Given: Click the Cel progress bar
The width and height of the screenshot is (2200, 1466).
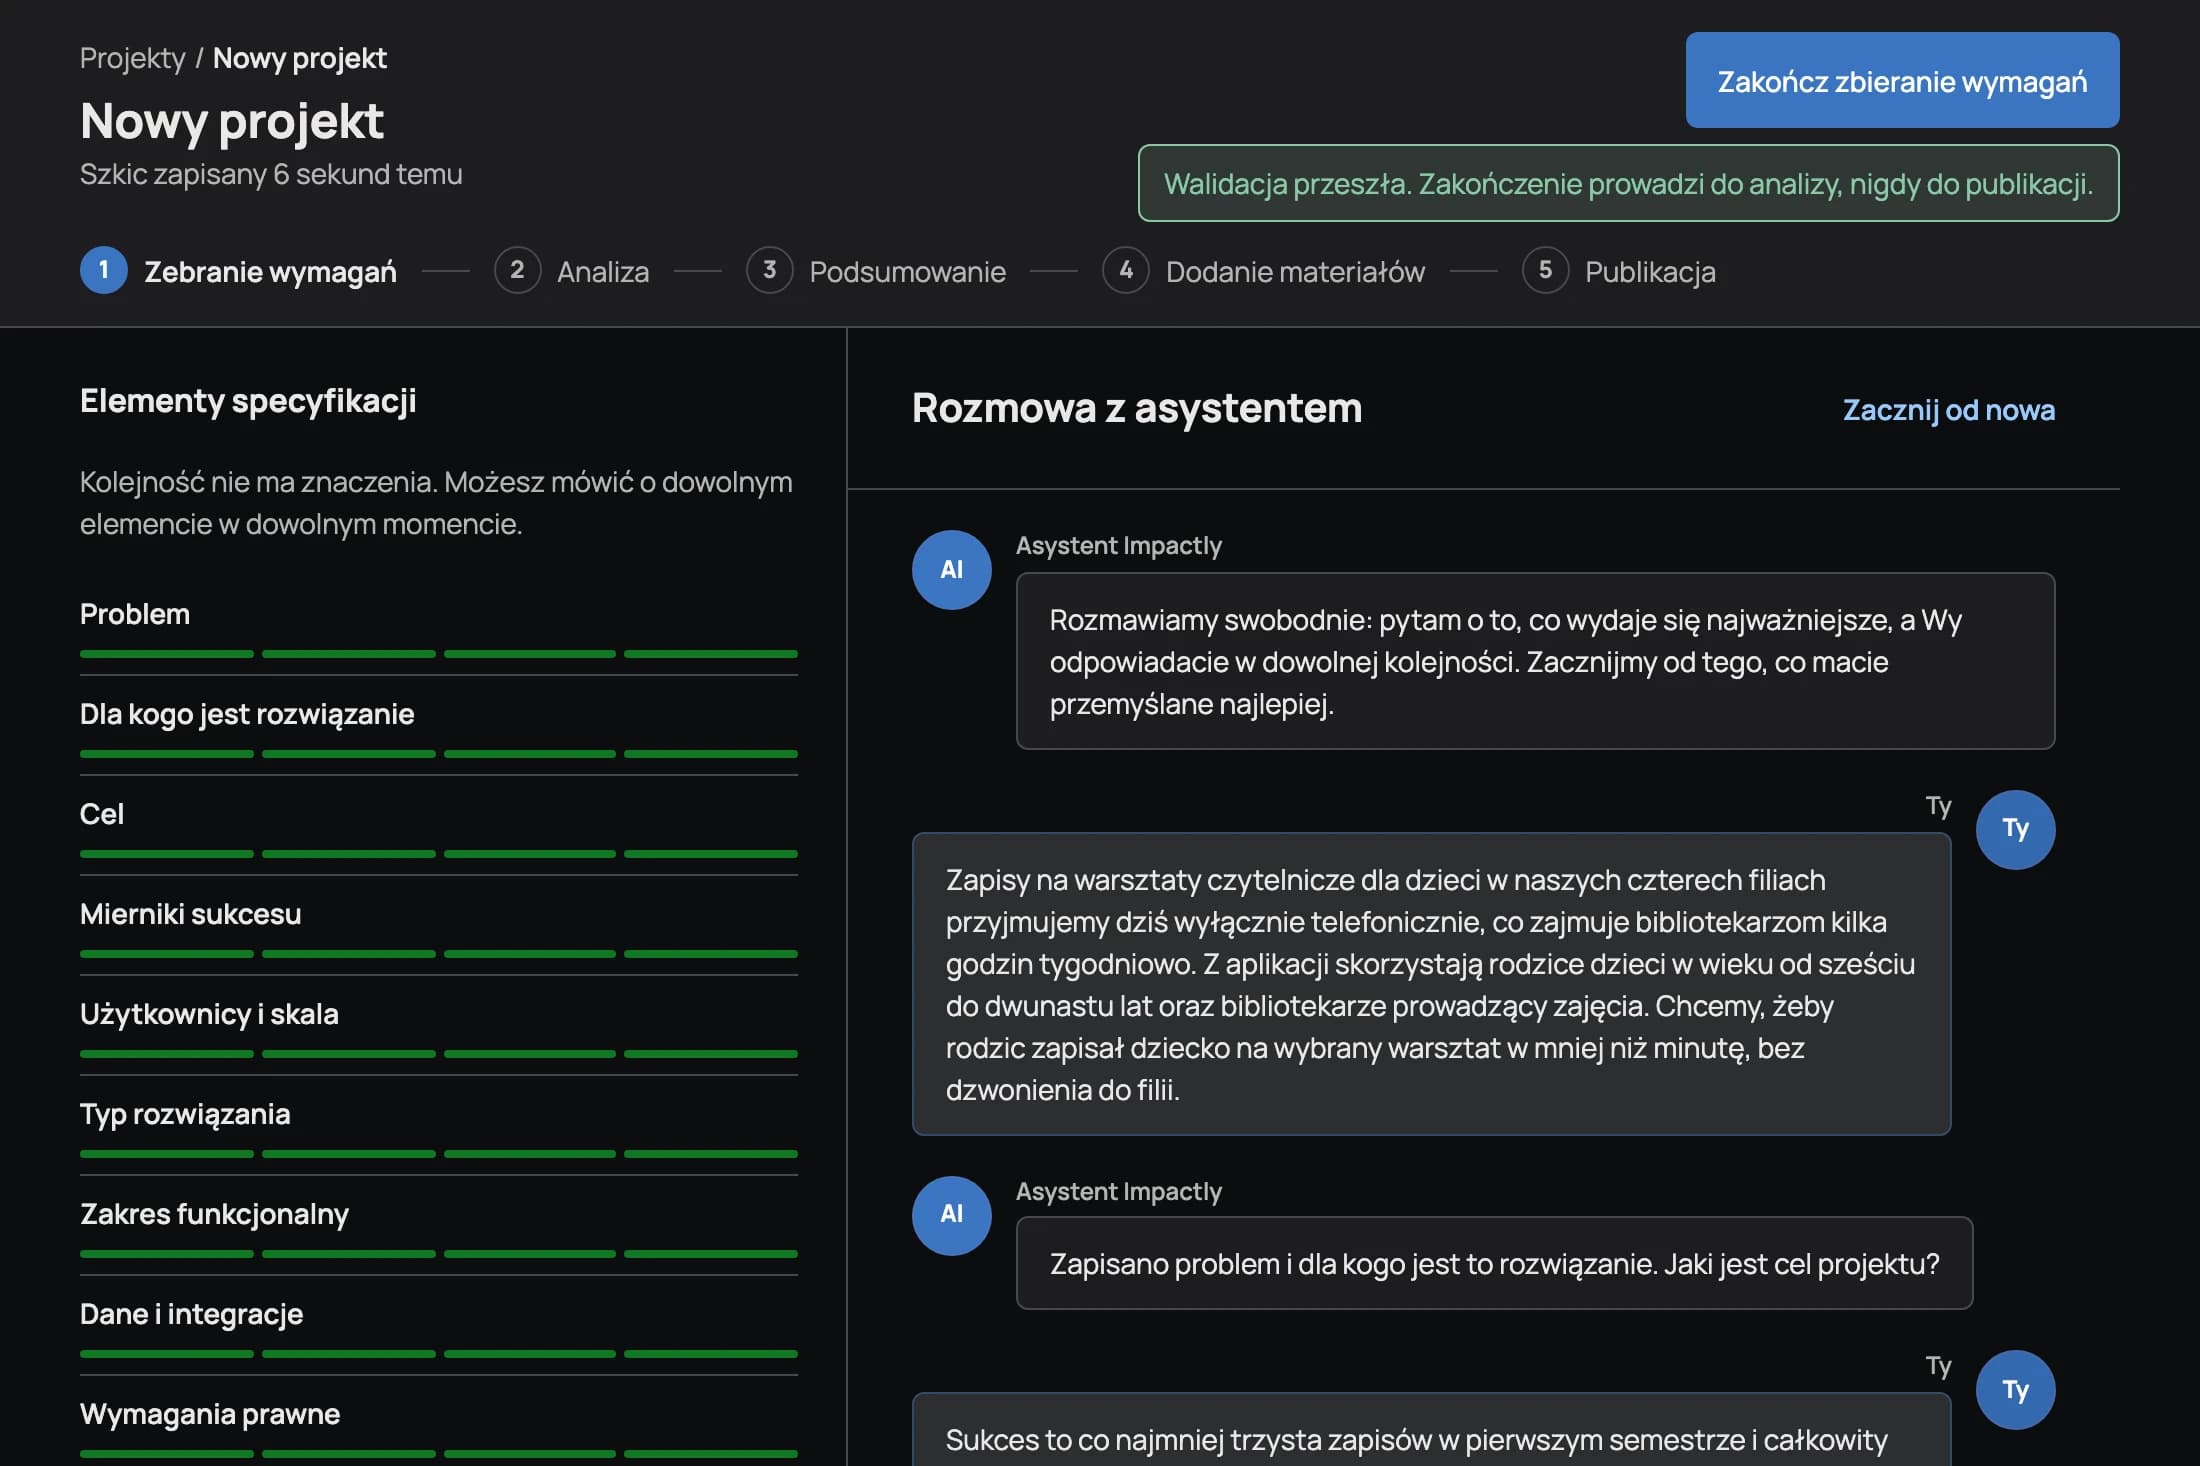Looking at the screenshot, I should tap(439, 854).
